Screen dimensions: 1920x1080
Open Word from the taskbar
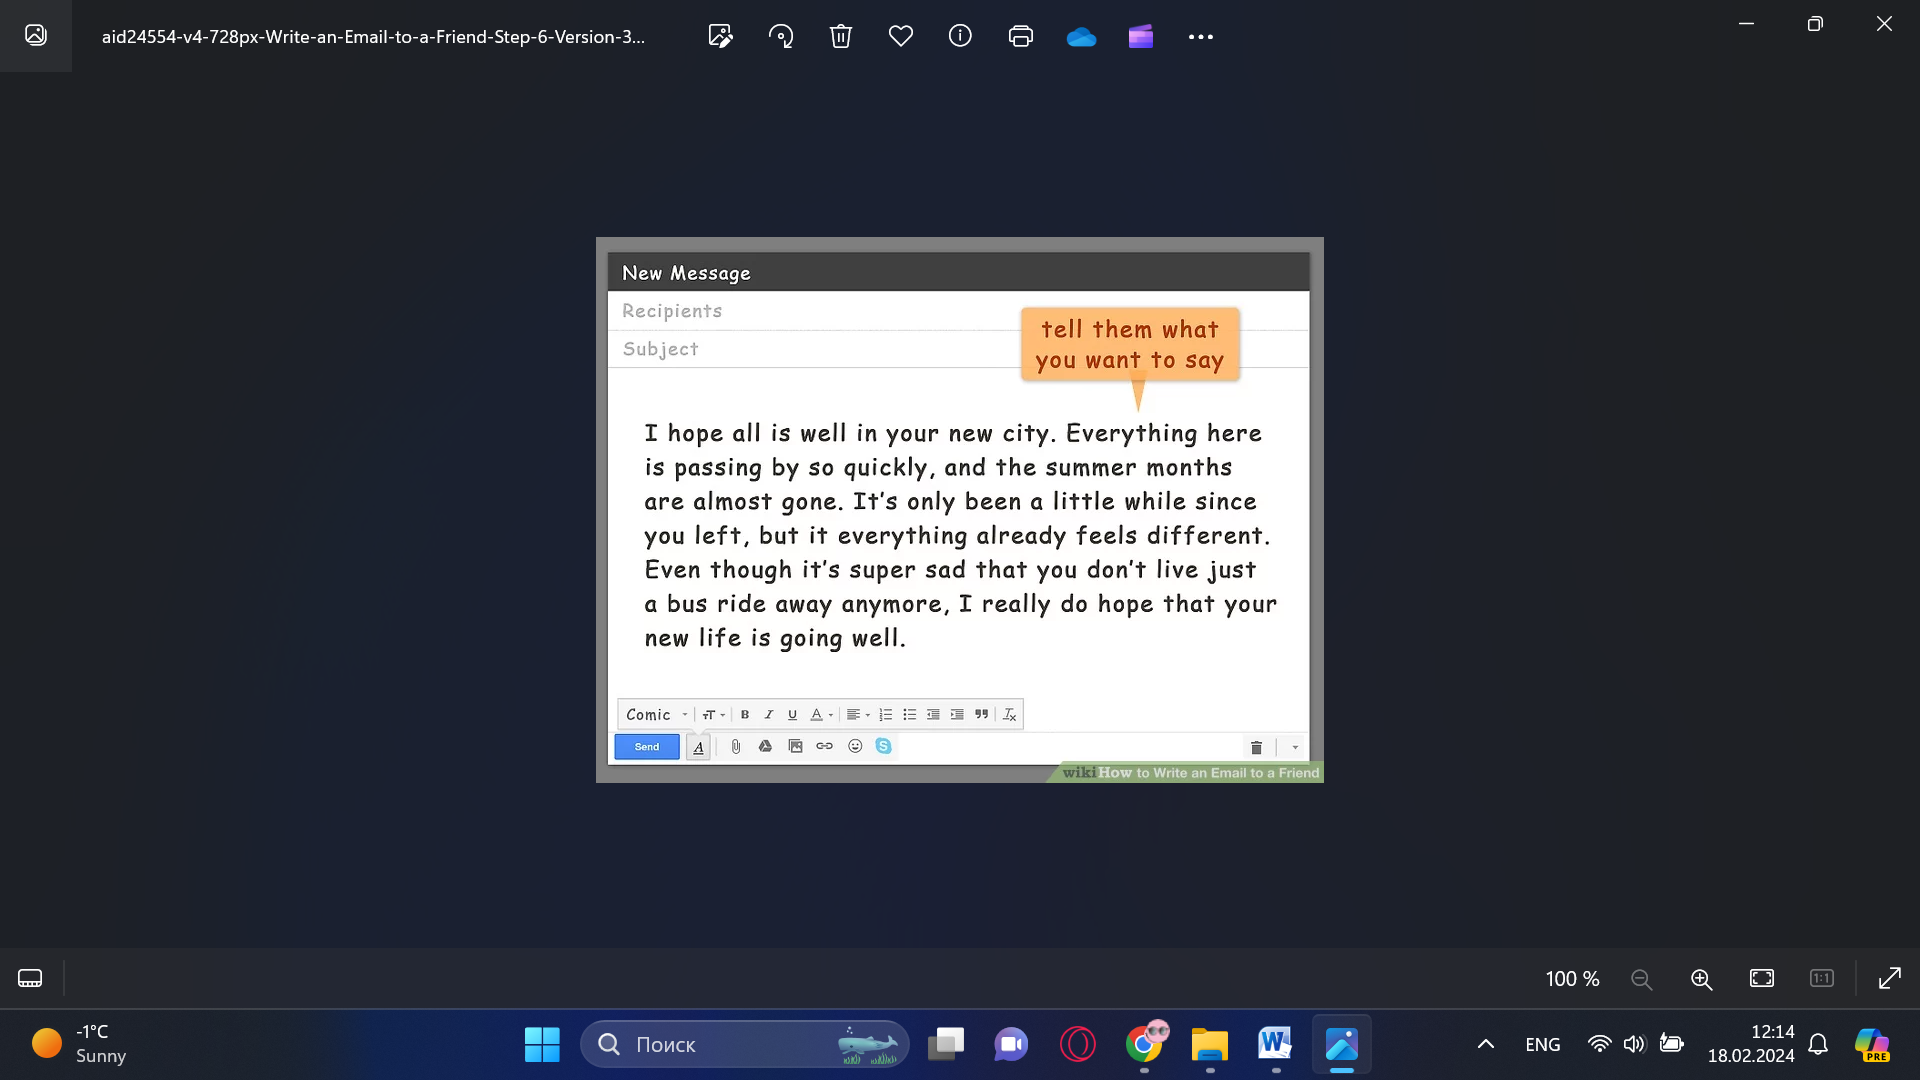pos(1275,1044)
